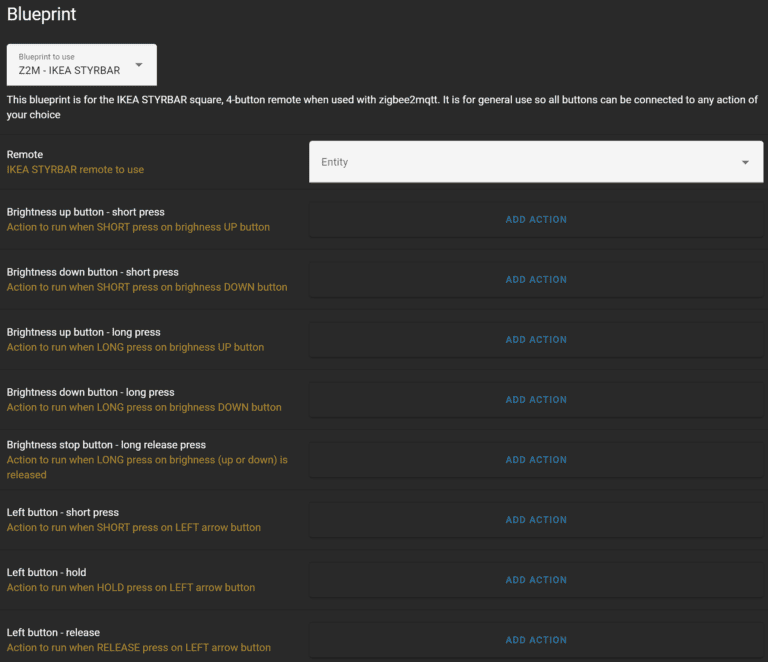Add action for Left button release
The width and height of the screenshot is (768, 662).
coord(536,640)
